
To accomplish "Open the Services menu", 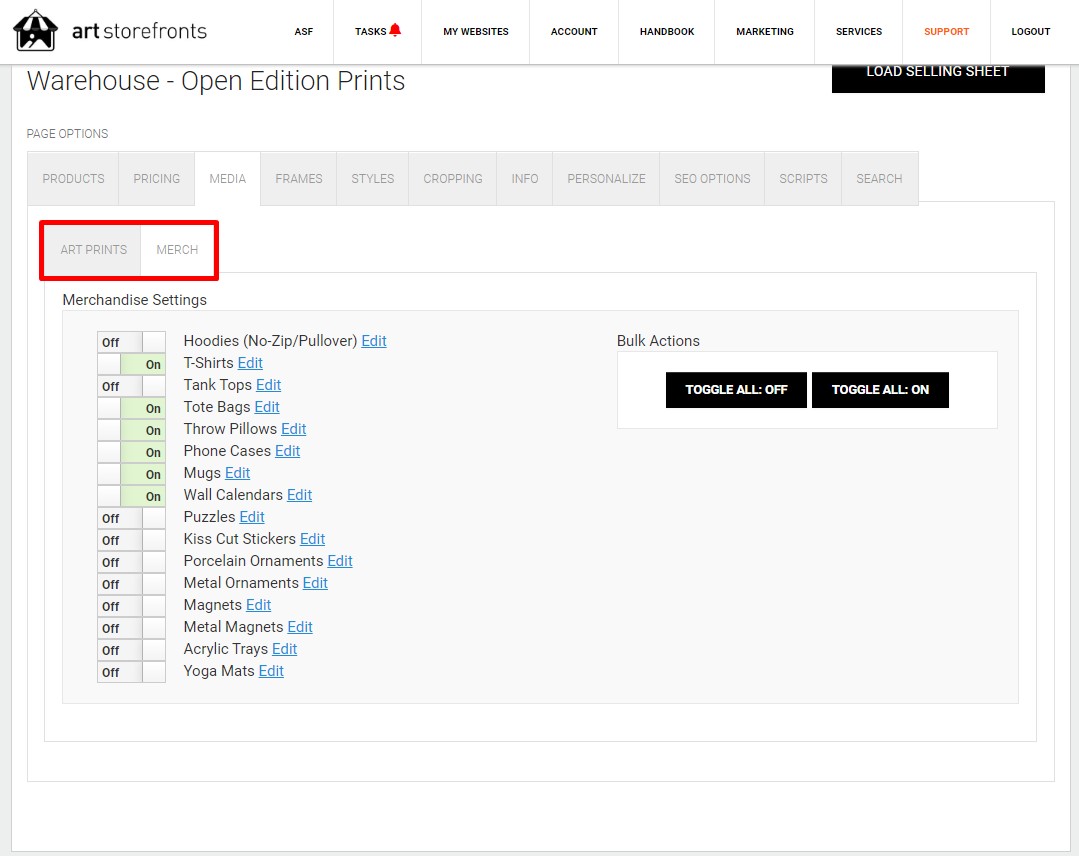I will (859, 32).
